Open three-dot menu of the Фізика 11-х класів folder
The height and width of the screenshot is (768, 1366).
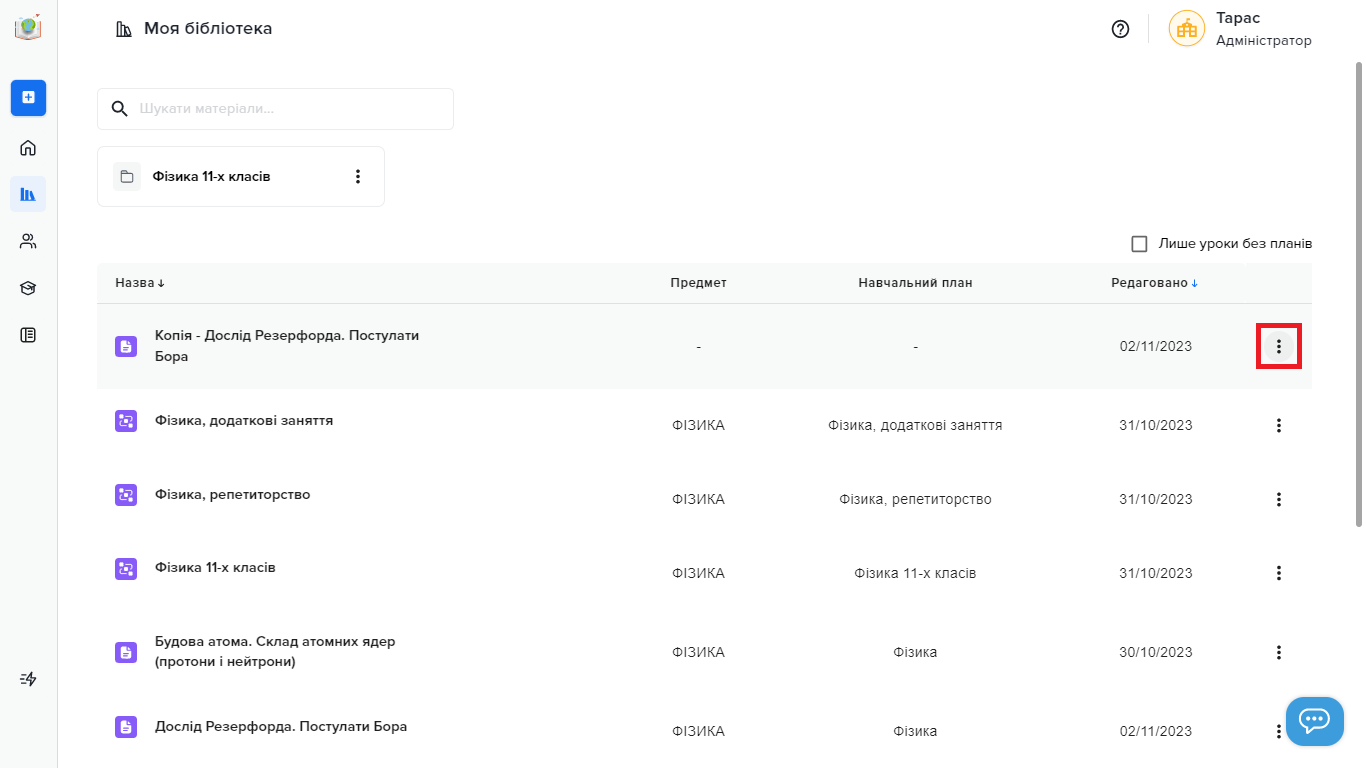358,177
